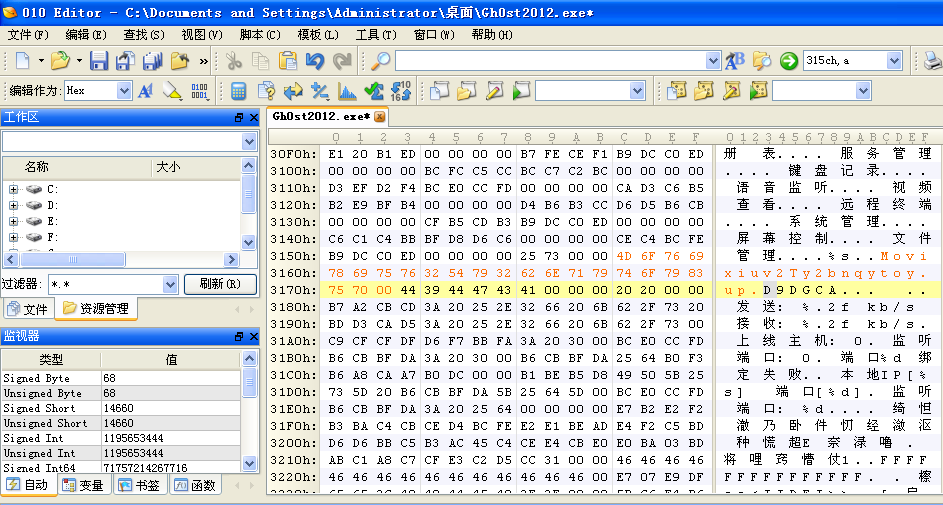Viewport: 943px width, 505px height.
Task: Switch to the 文件 workspace tab
Action: (28, 309)
